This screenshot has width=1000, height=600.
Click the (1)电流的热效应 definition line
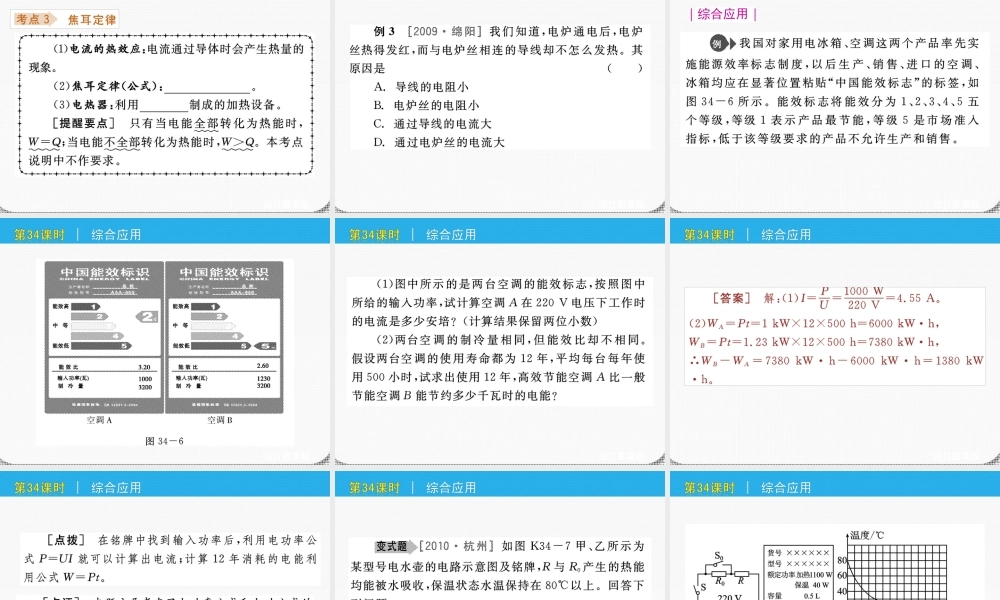pos(179,48)
